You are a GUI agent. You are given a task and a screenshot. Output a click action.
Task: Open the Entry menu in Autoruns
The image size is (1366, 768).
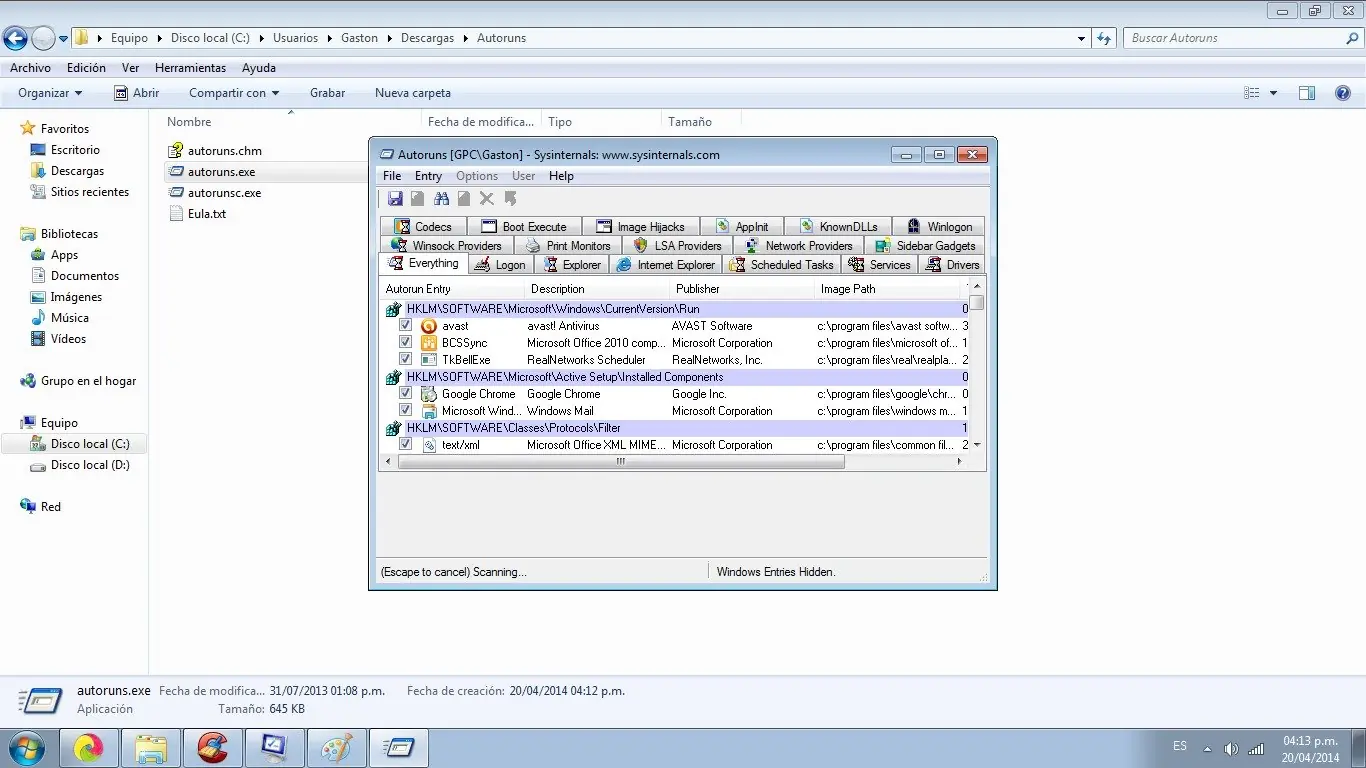pos(428,176)
